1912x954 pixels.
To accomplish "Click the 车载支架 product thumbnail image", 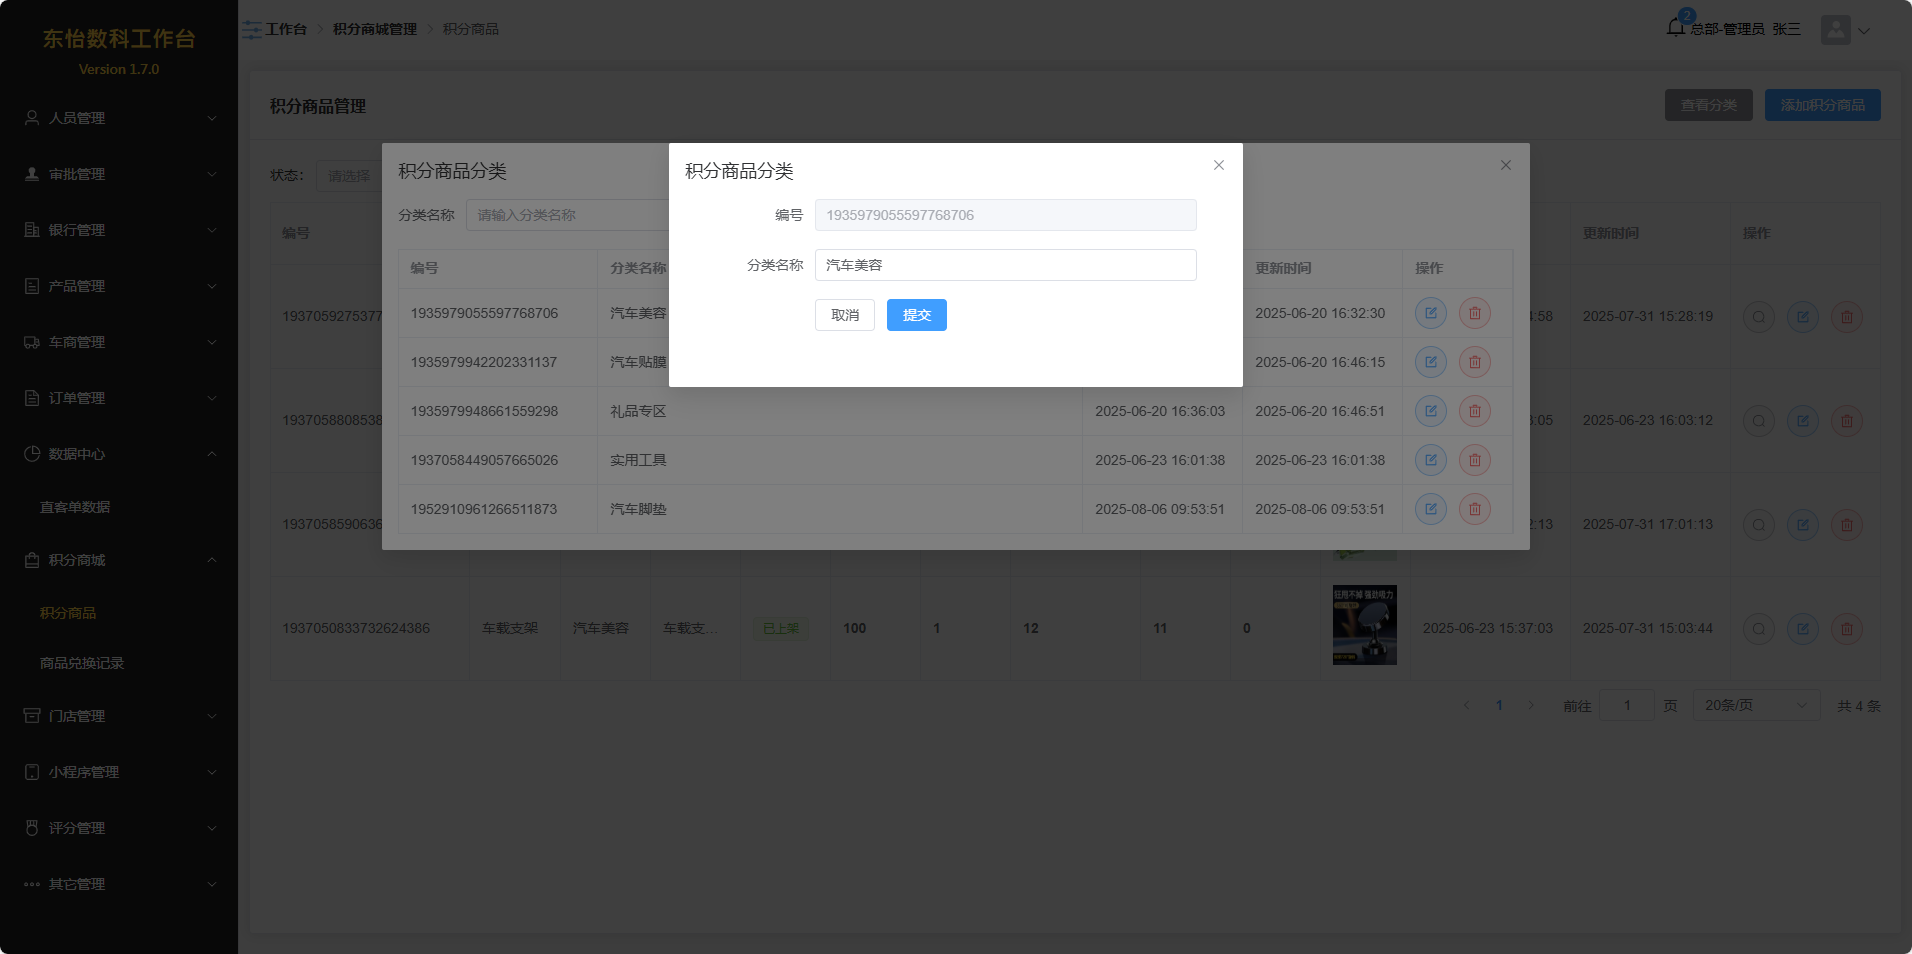I will [x=1364, y=625].
